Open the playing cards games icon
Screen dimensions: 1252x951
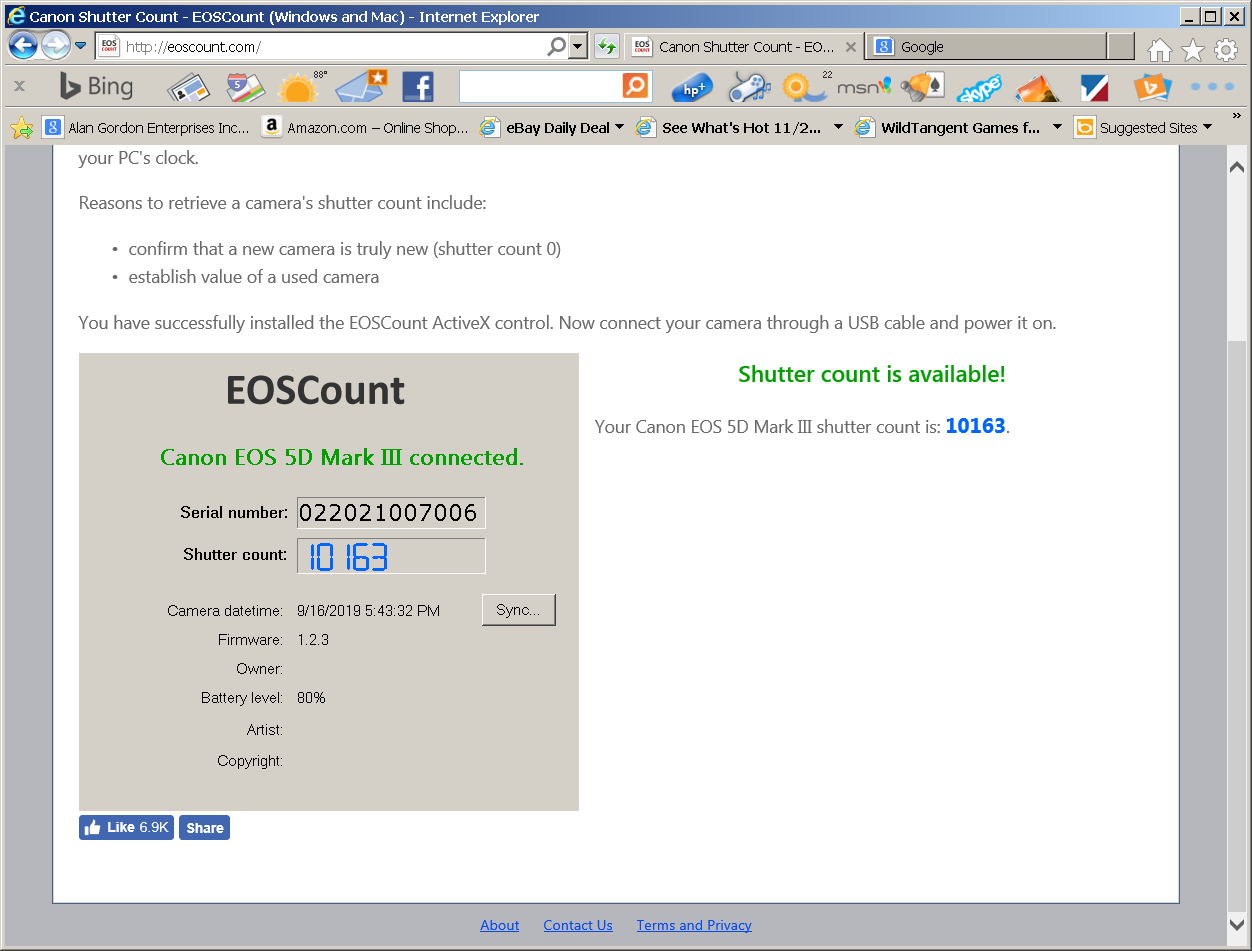[x=922, y=87]
